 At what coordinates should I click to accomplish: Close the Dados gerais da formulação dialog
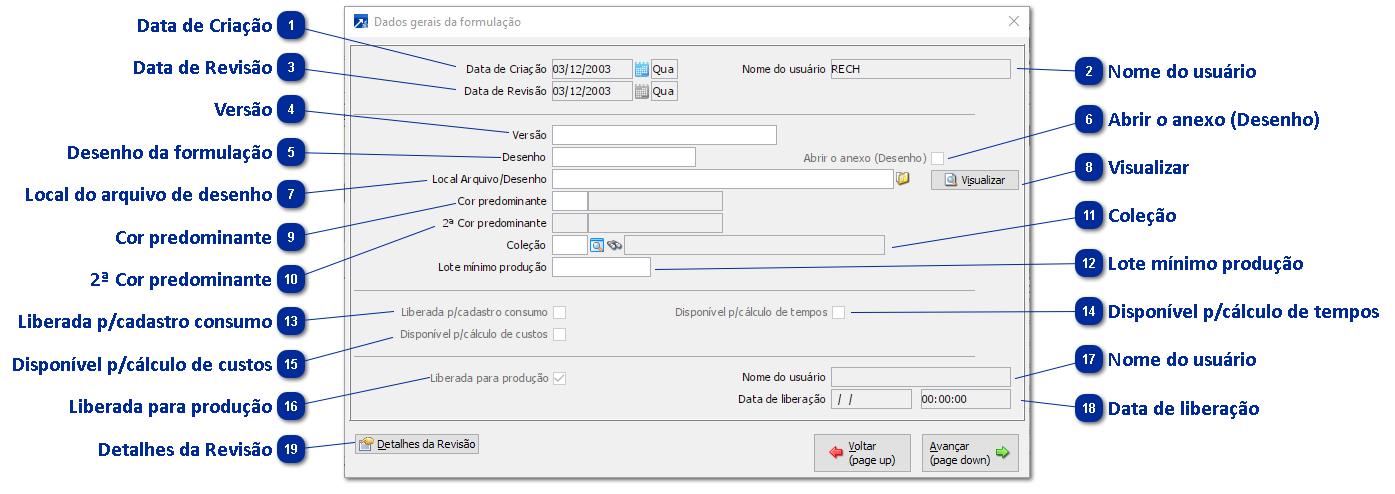1014,21
